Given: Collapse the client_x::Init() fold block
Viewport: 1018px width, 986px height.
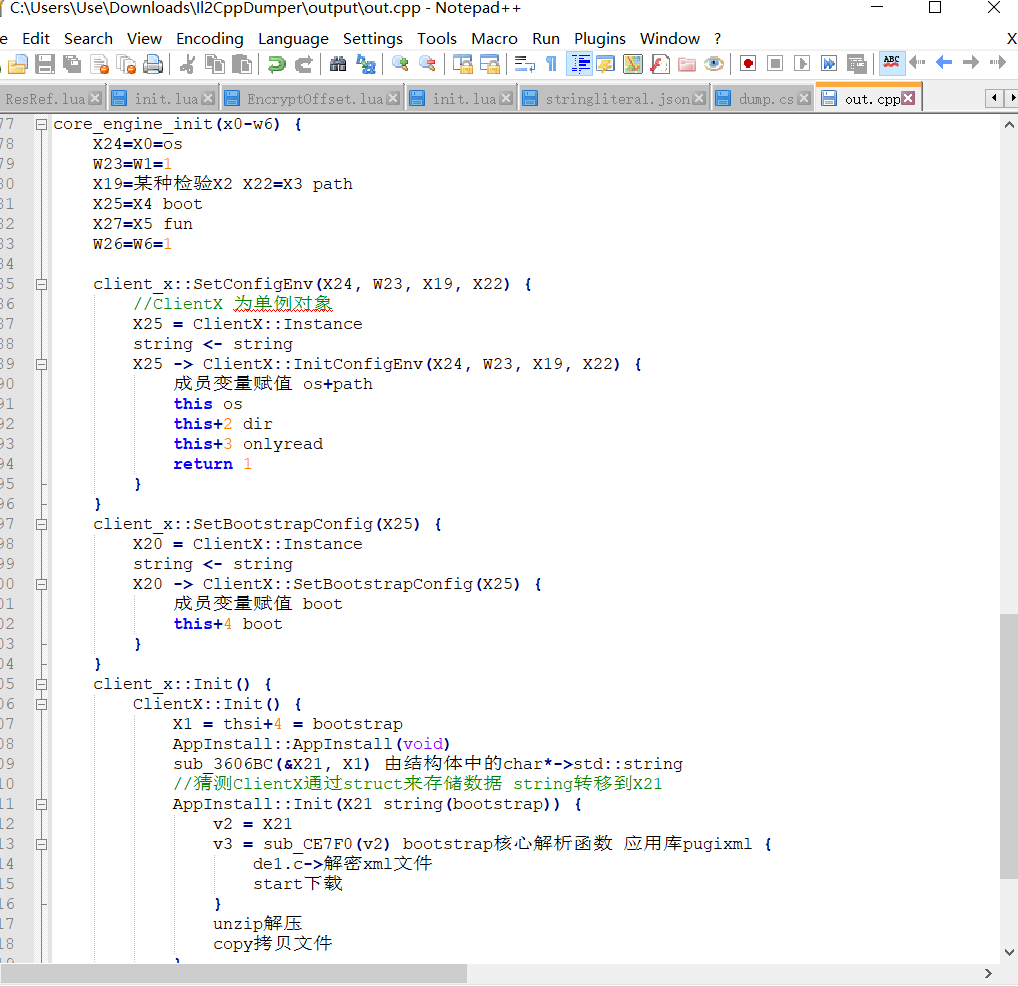Looking at the screenshot, I should (41, 684).
